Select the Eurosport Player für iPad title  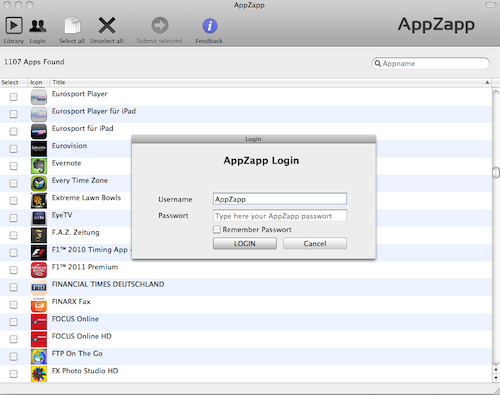coord(94,111)
